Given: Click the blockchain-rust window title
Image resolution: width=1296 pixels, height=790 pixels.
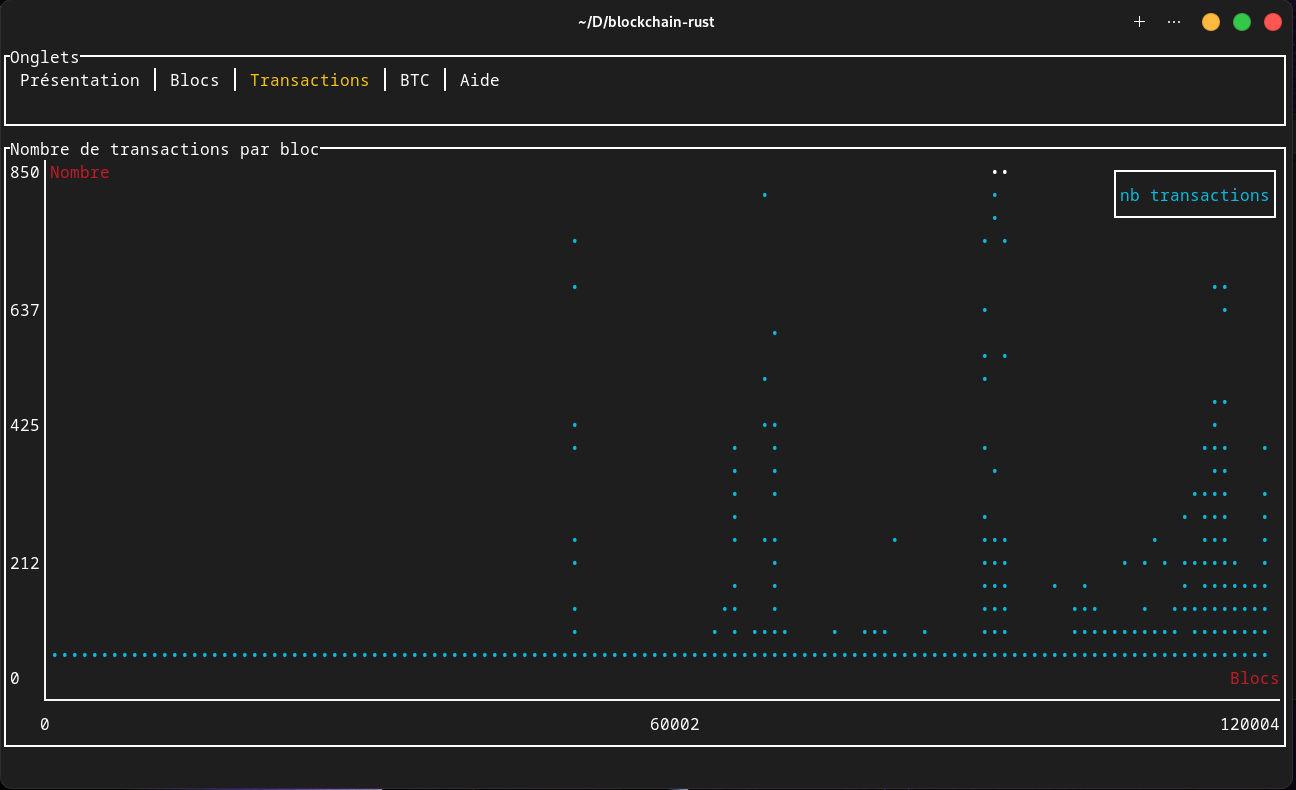Looking at the screenshot, I should [646, 21].
